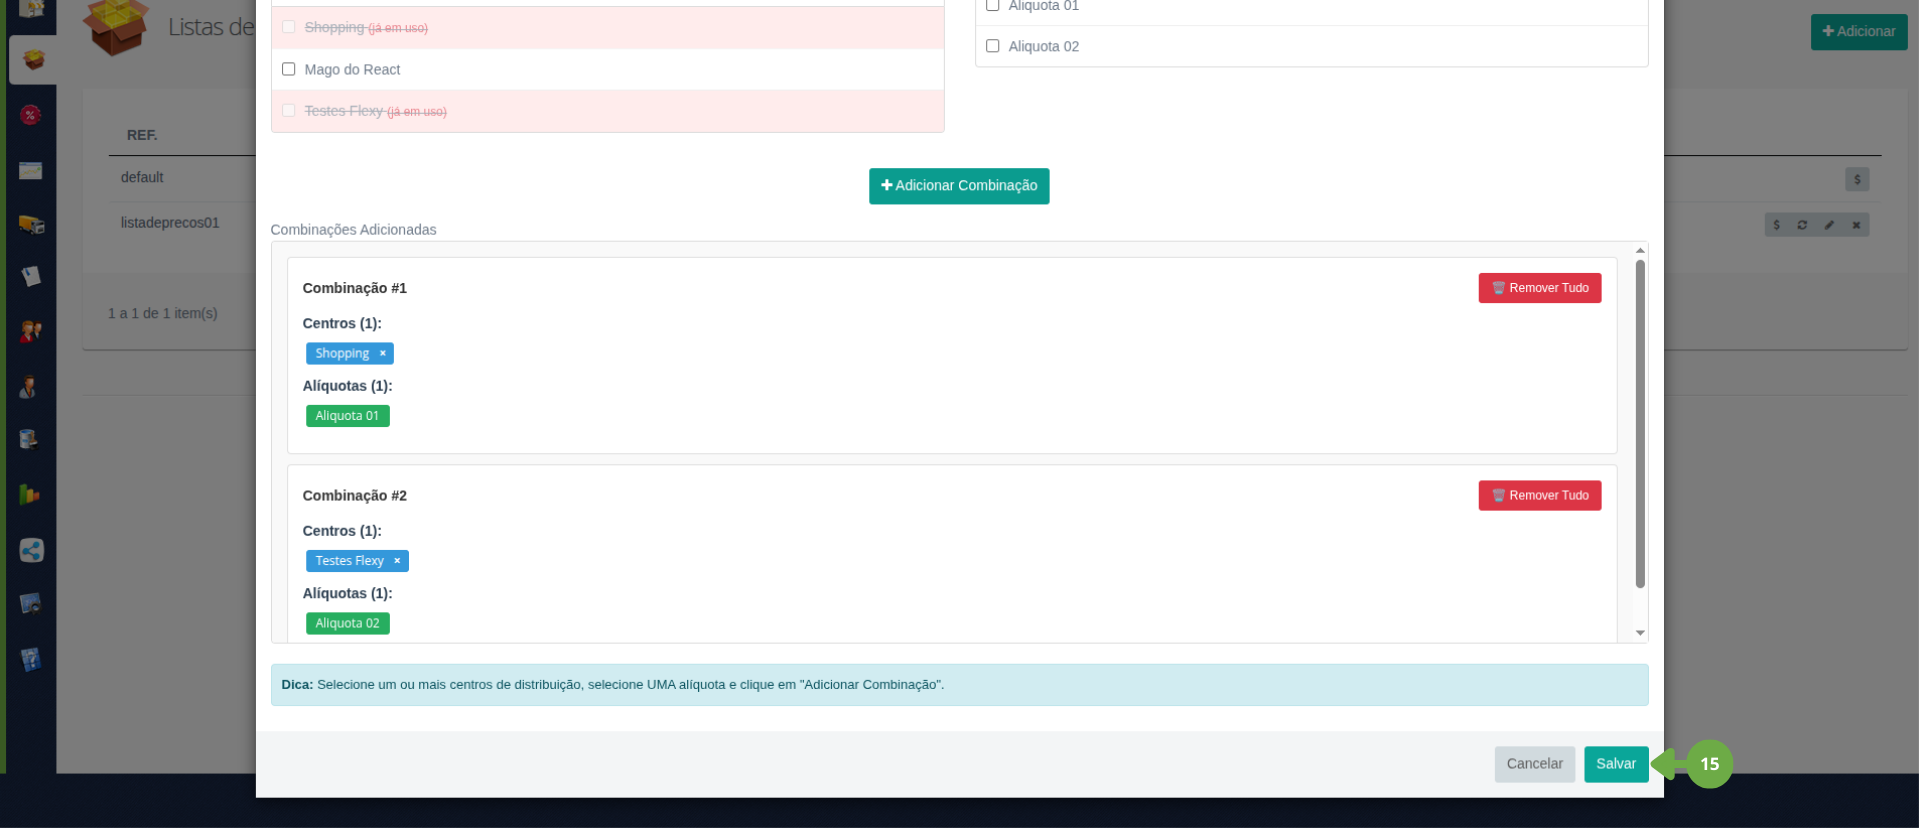The height and width of the screenshot is (828, 1919).
Task: Click the Adicionar Combinação button
Action: [x=958, y=186]
